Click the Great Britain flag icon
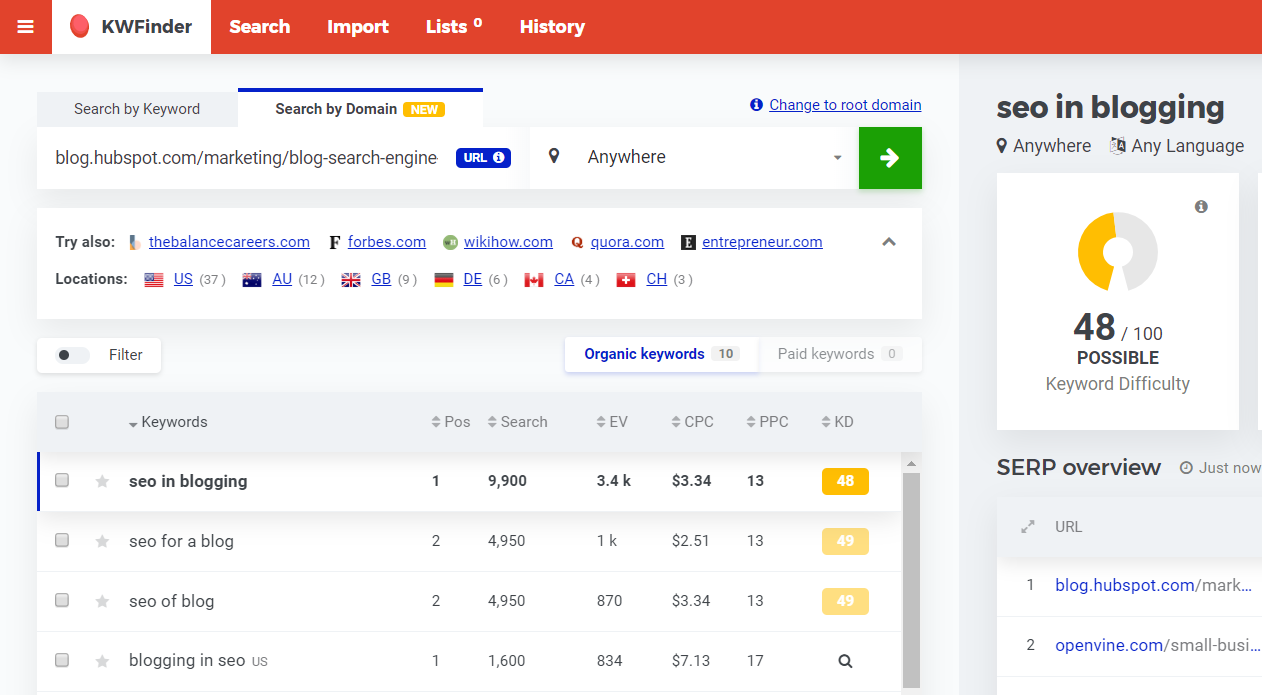 click(x=351, y=280)
